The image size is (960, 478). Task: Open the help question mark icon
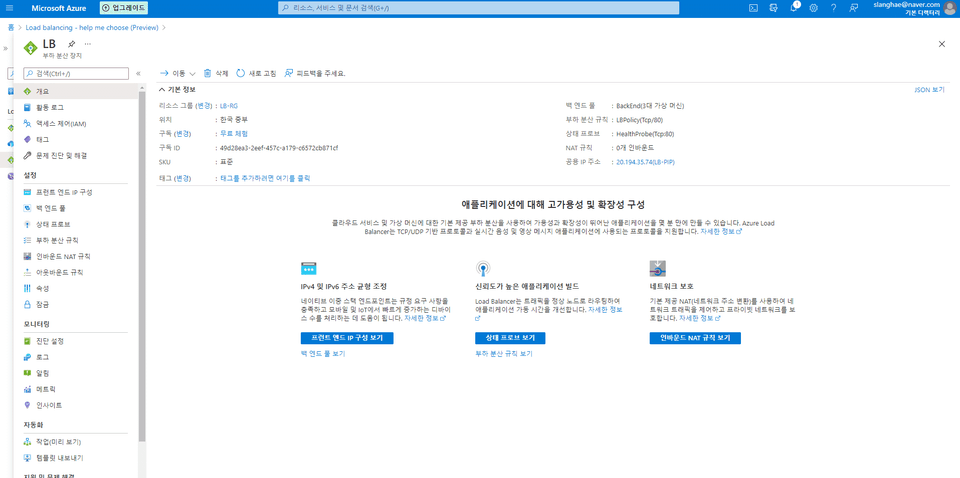pos(833,8)
